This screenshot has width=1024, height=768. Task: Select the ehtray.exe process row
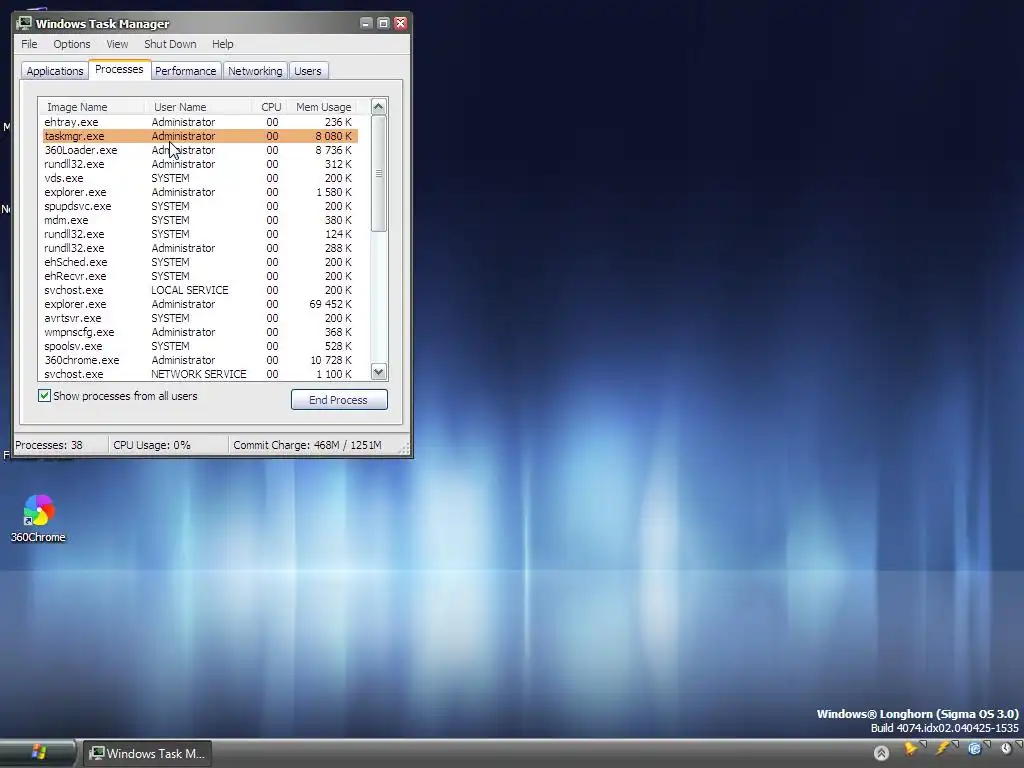[x=200, y=122]
